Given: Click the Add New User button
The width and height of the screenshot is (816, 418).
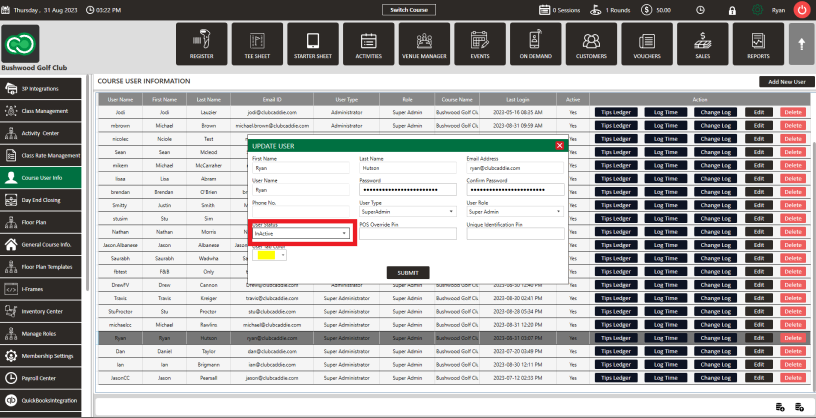Looking at the screenshot, I should pos(786,82).
